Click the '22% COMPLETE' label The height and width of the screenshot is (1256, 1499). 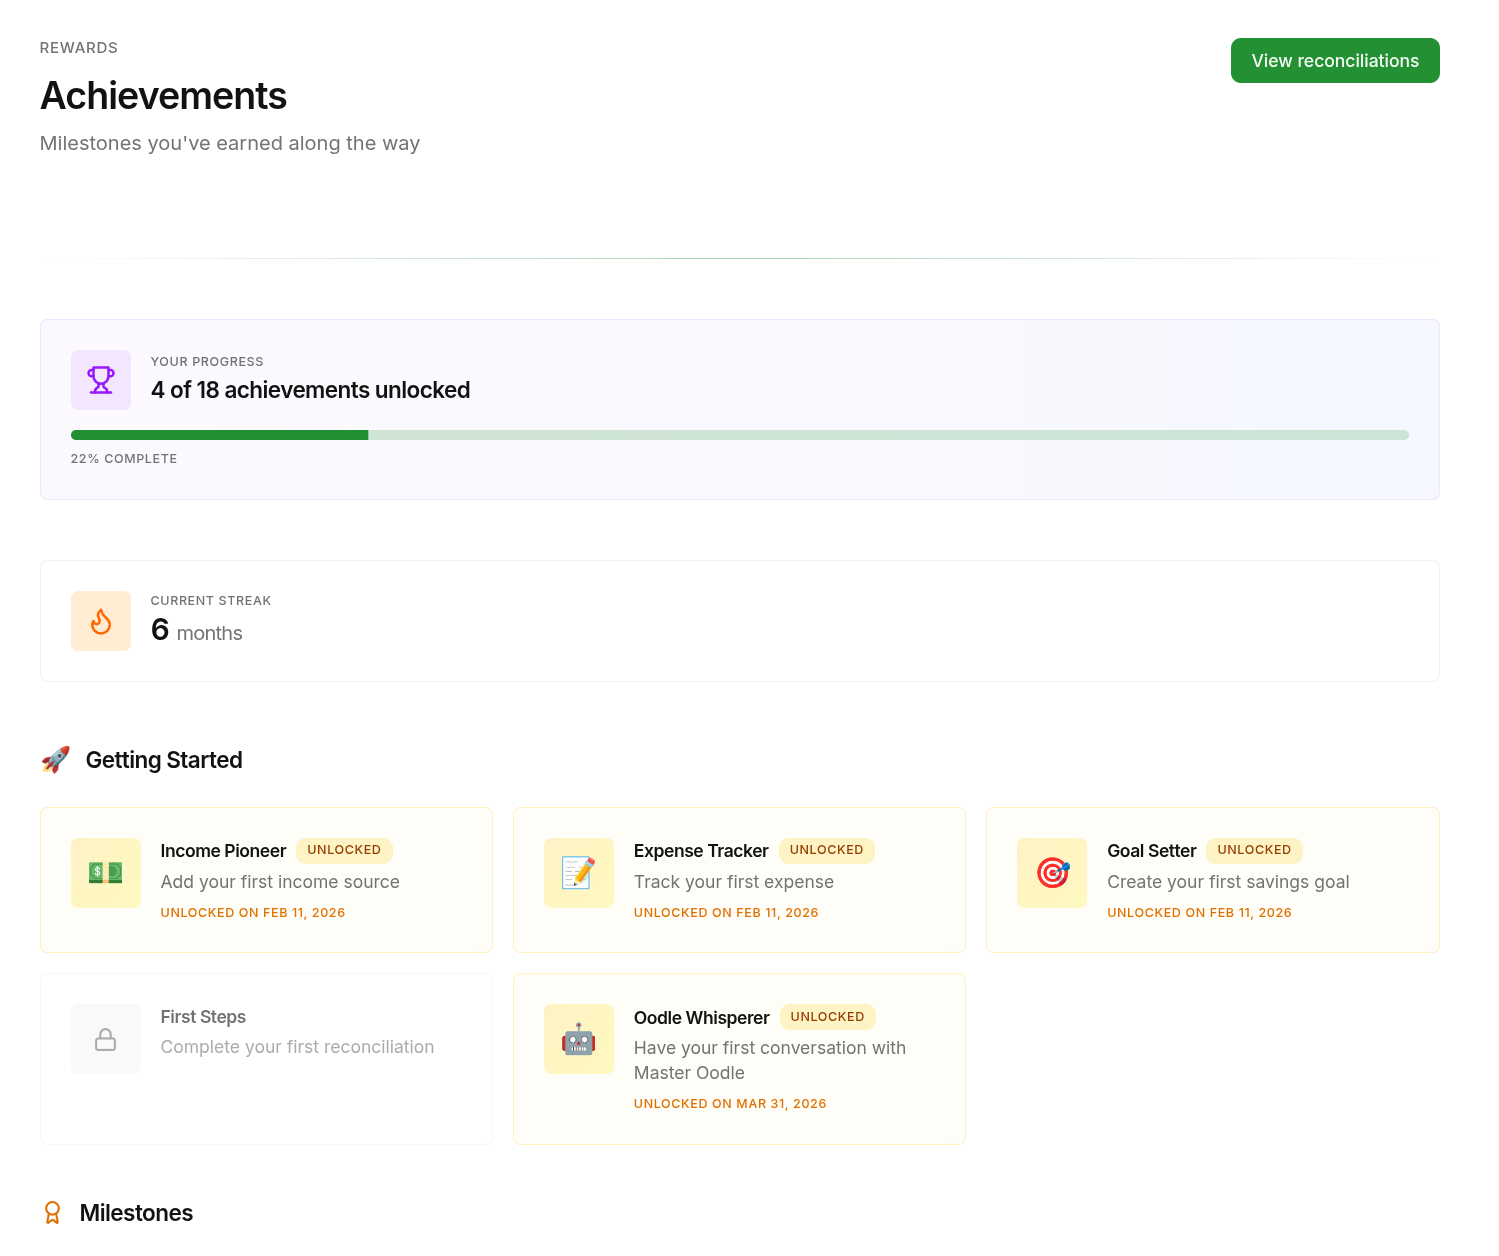pos(124,459)
